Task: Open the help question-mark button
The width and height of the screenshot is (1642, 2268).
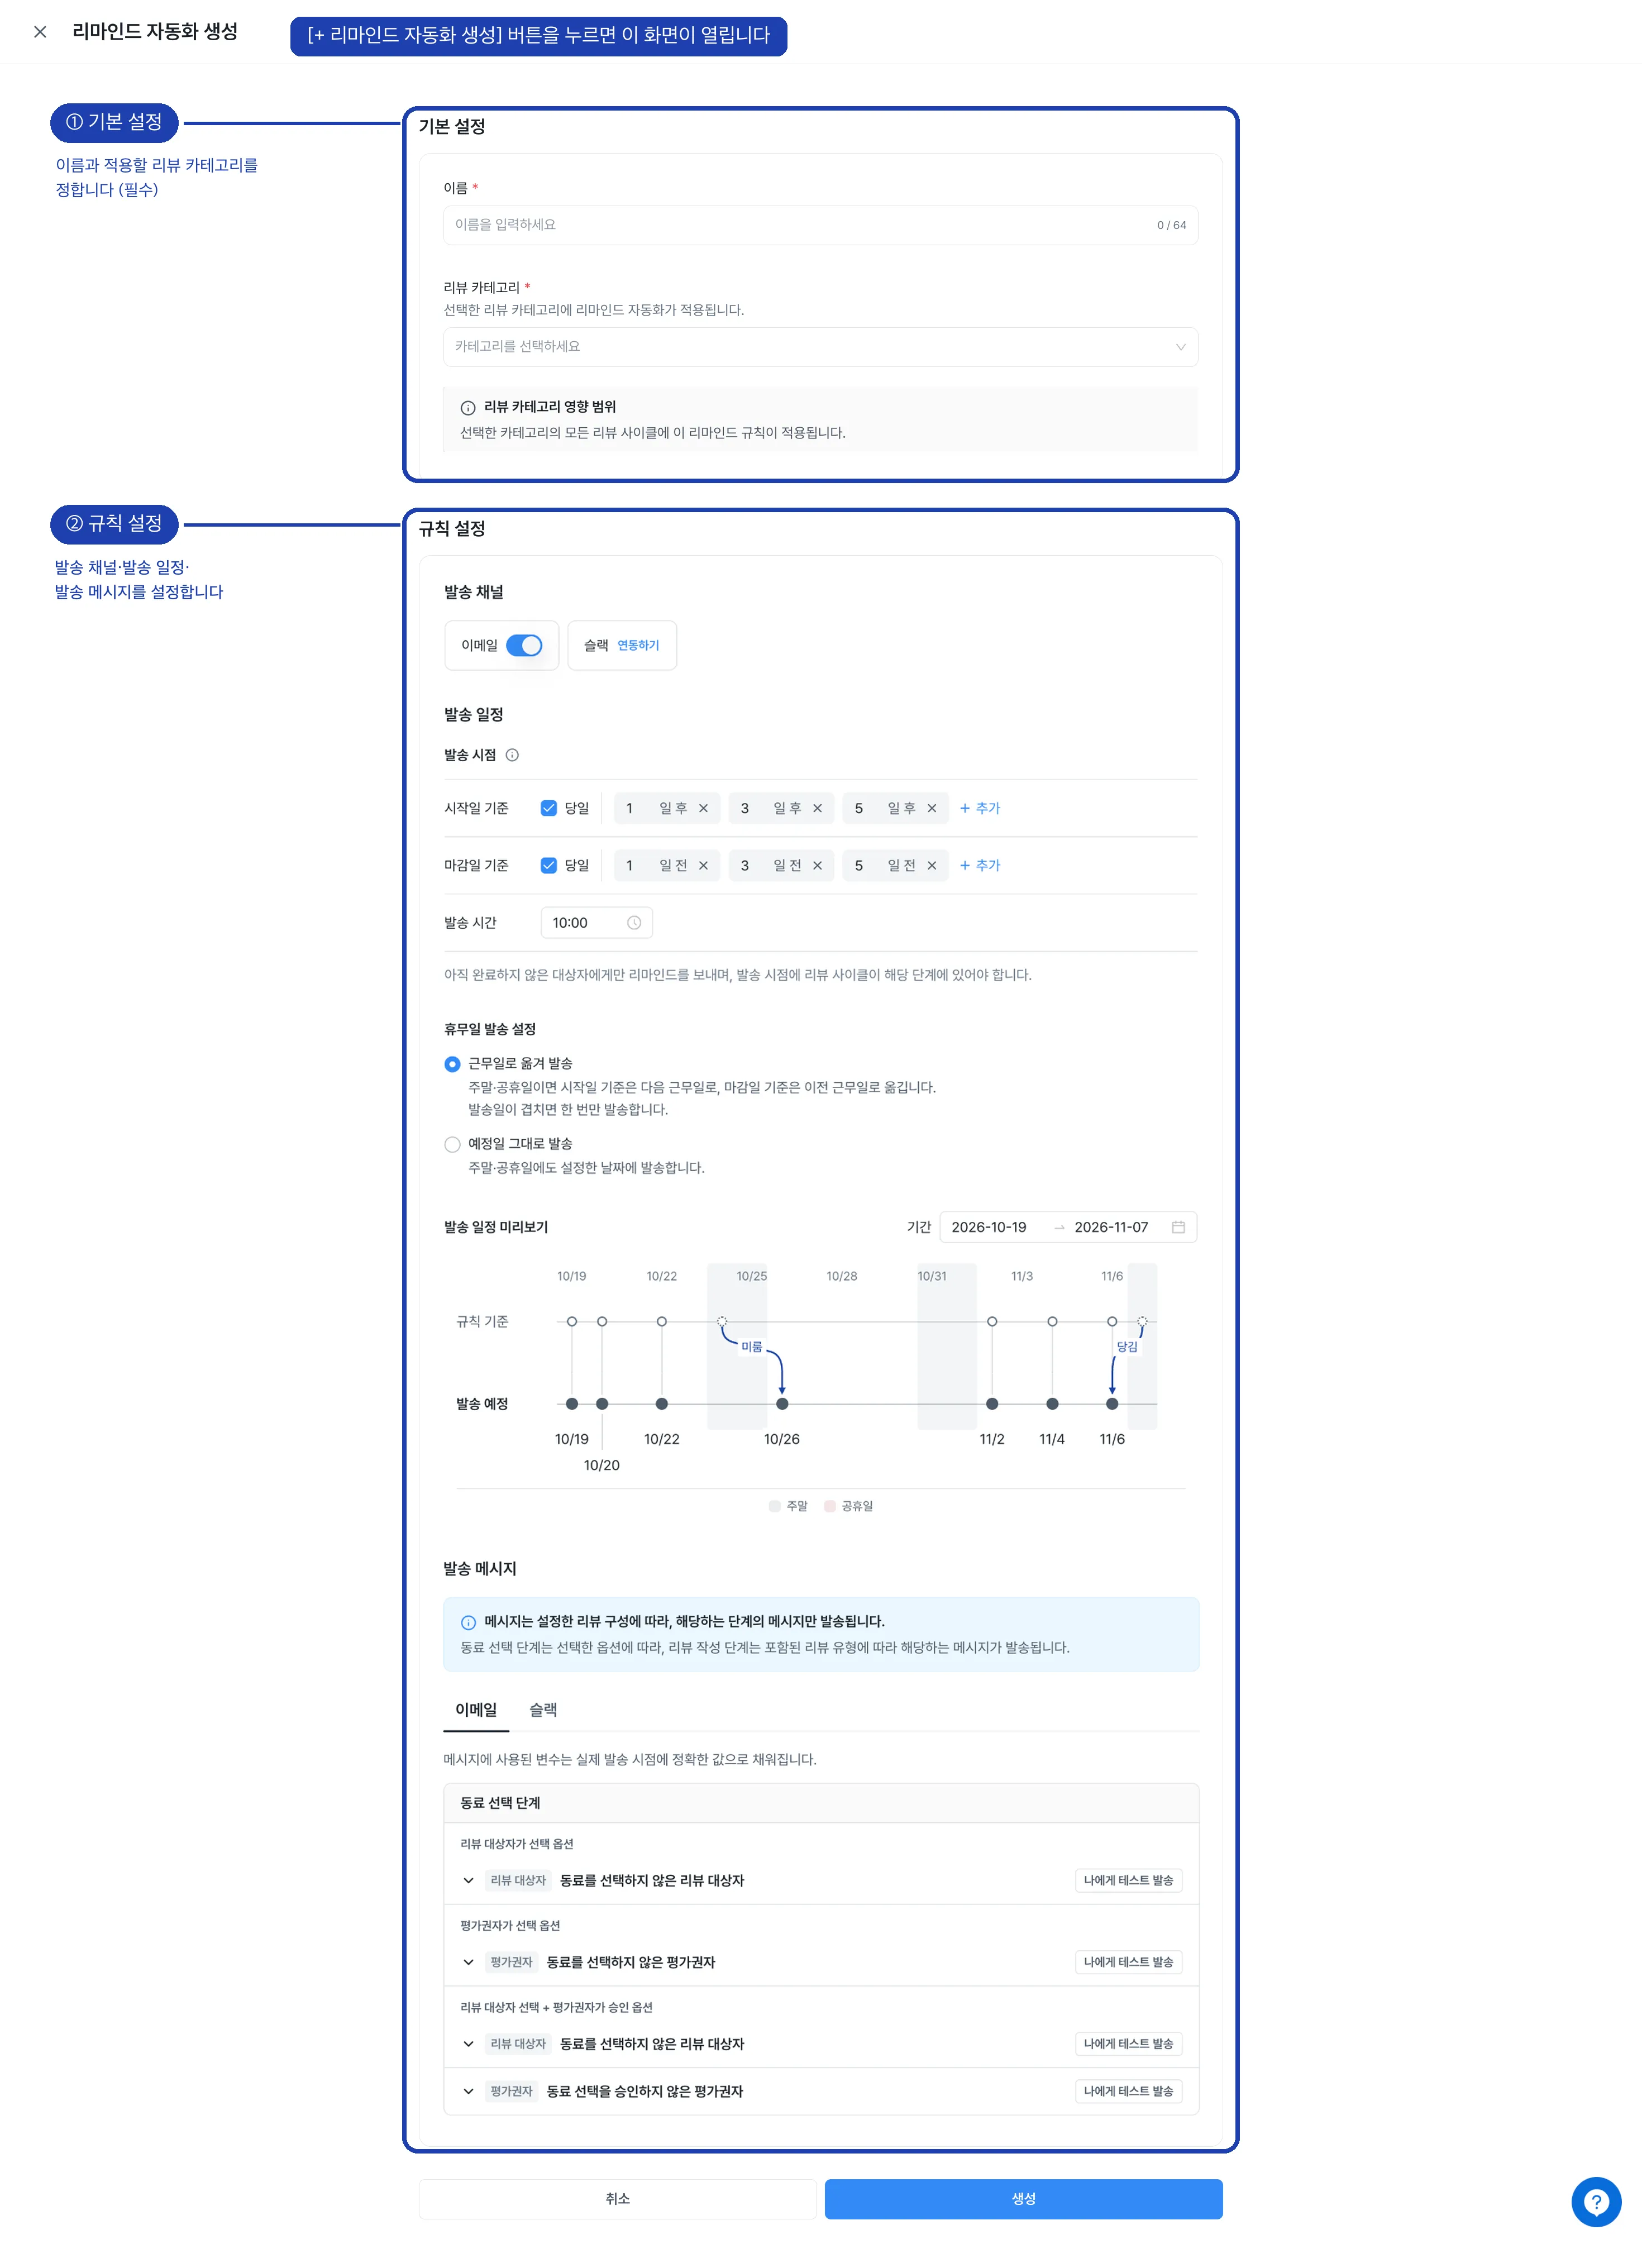Action: 1596,2203
